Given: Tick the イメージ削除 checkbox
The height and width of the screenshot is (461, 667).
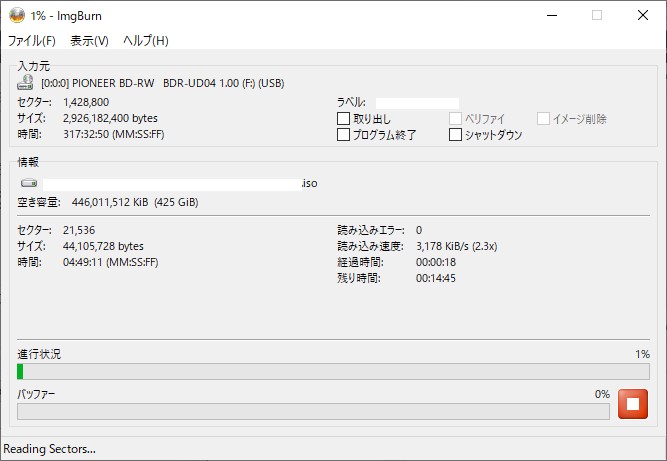Looking at the screenshot, I should pyautogui.click(x=543, y=119).
